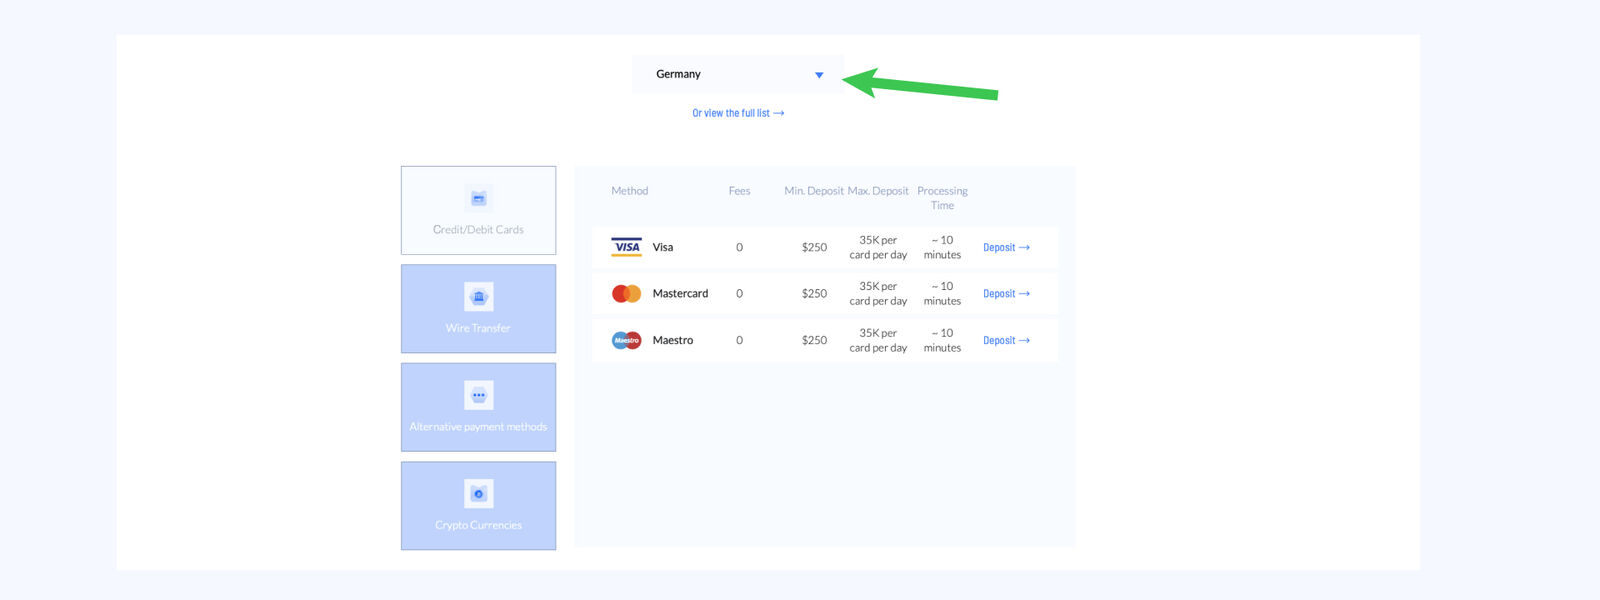Image resolution: width=1600 pixels, height=600 pixels.
Task: Click the three-dots icon for alternative payments
Action: (x=478, y=395)
